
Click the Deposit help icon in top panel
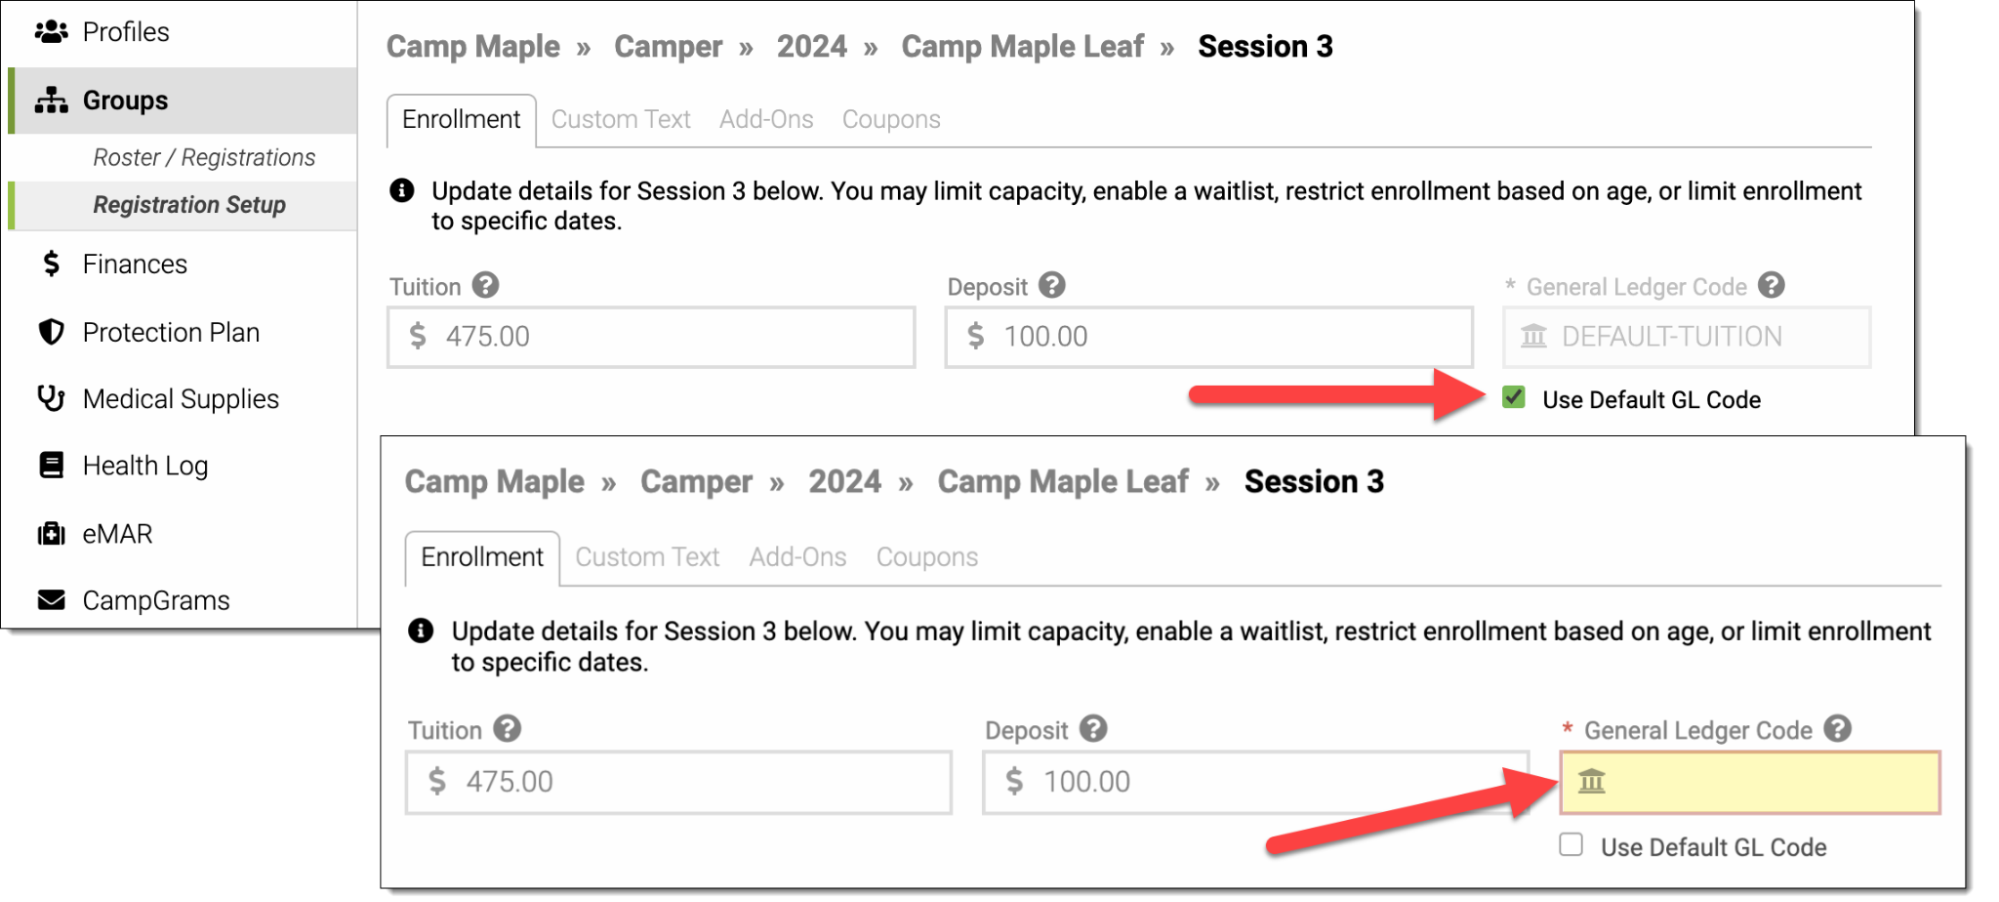(x=1051, y=286)
